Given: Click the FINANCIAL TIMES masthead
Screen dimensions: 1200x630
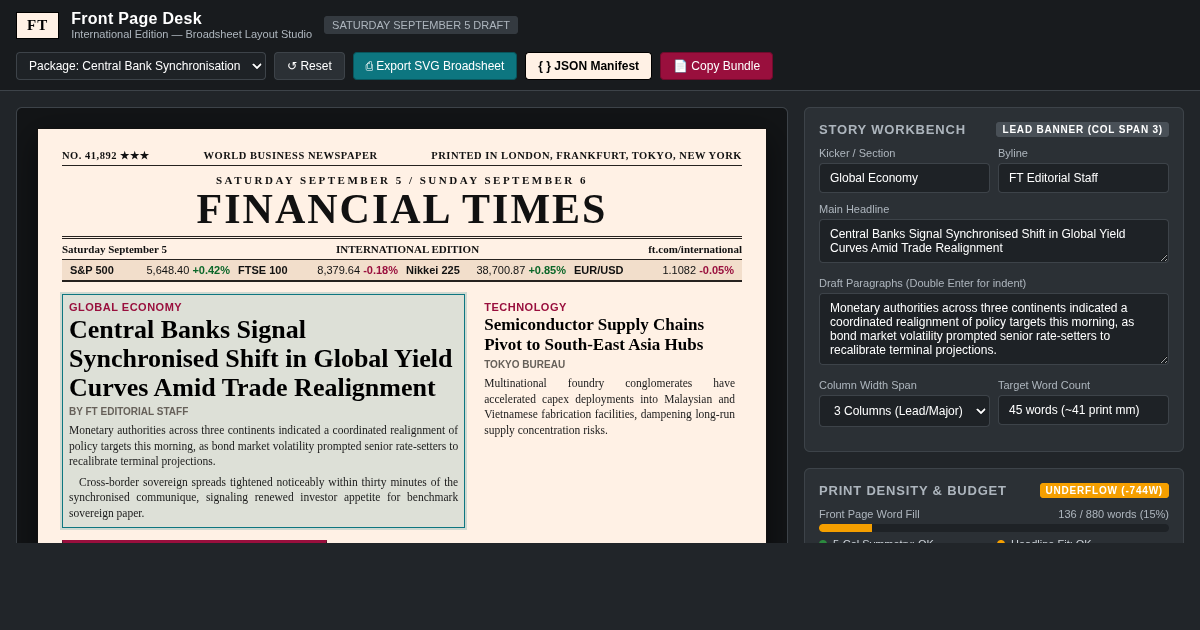Looking at the screenshot, I should click(x=402, y=209).
